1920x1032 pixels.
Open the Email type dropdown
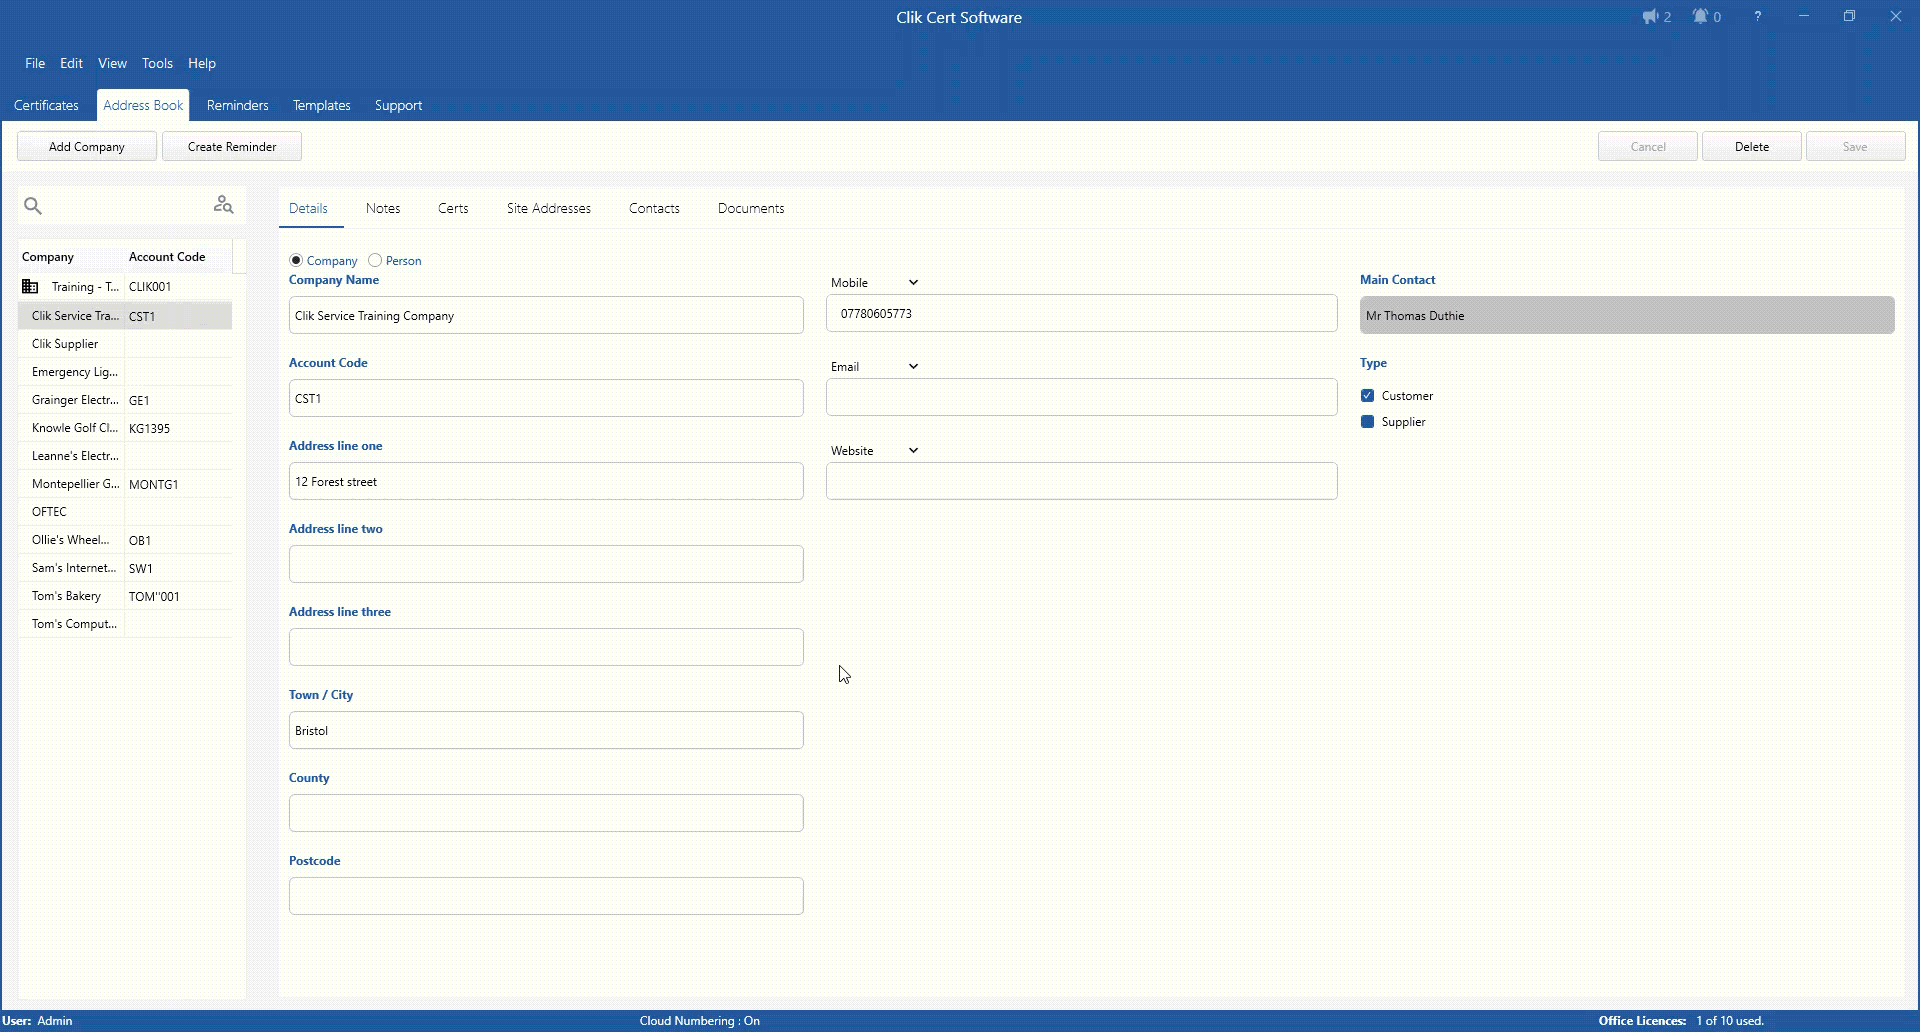point(911,366)
